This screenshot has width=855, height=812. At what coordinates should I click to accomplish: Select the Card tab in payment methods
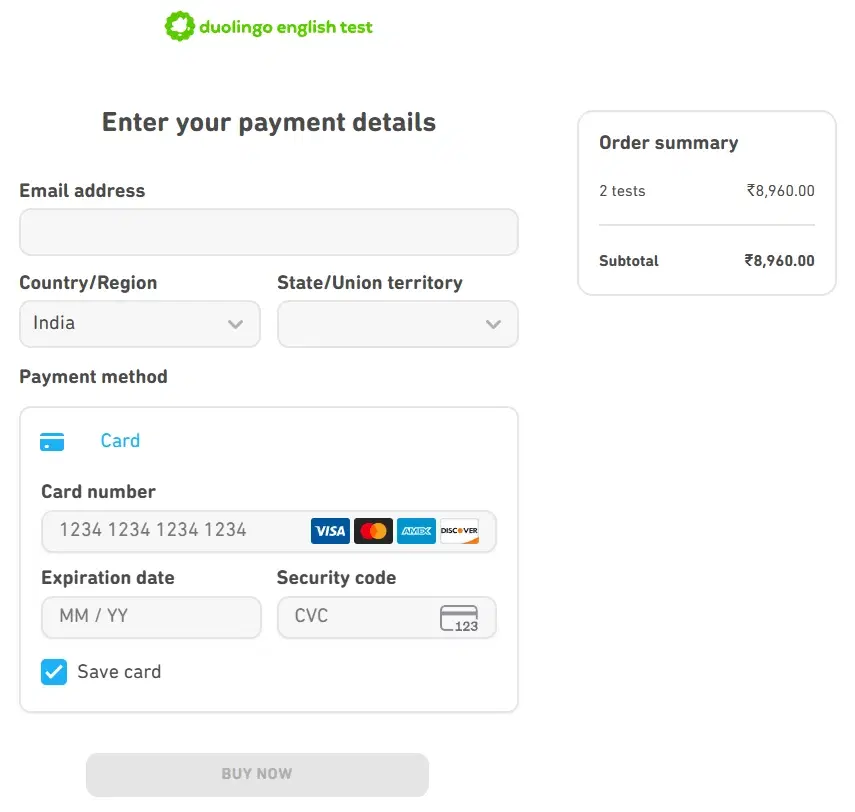click(120, 440)
